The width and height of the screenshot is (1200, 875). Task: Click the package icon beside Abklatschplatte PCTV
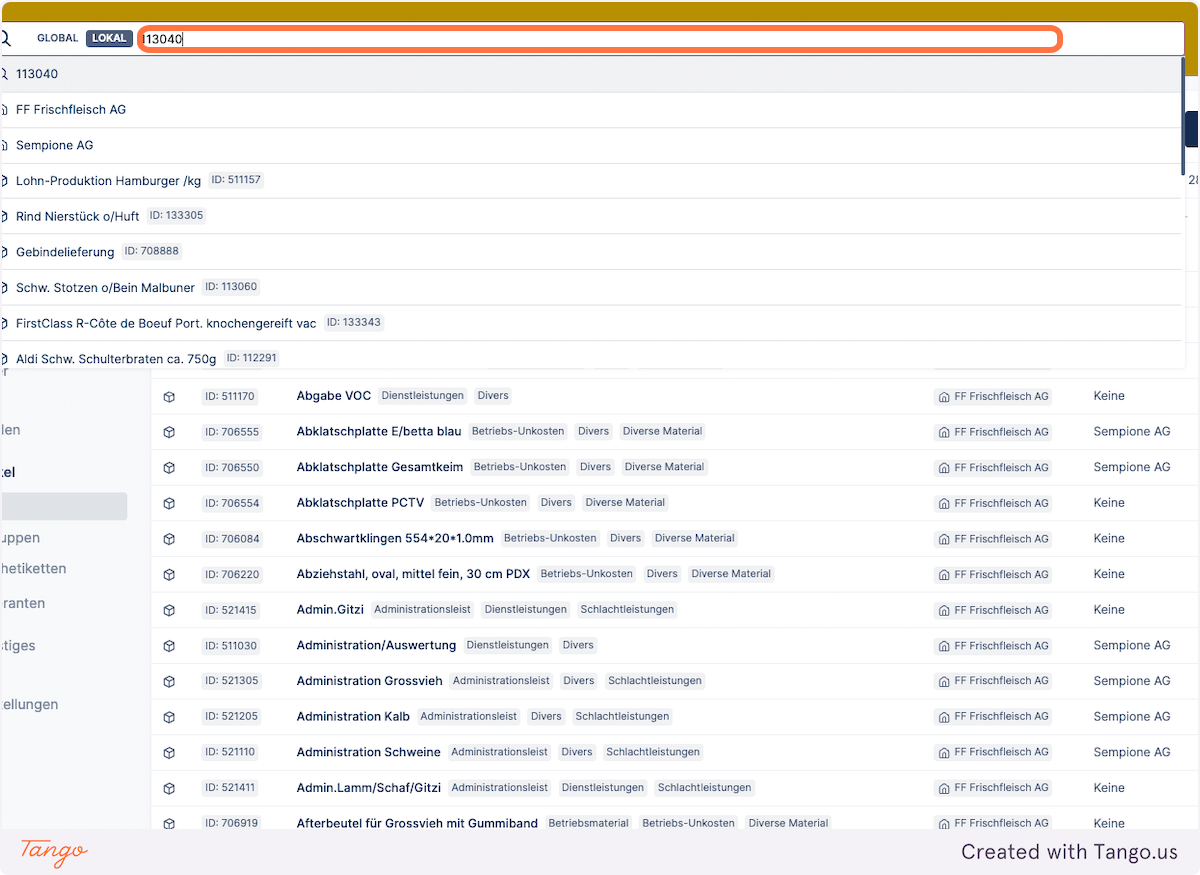(x=169, y=503)
